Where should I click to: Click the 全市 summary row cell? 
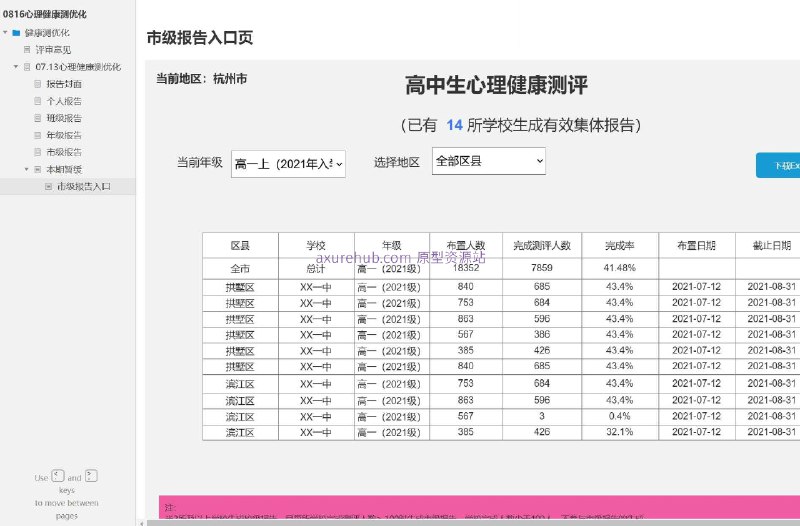(240, 268)
